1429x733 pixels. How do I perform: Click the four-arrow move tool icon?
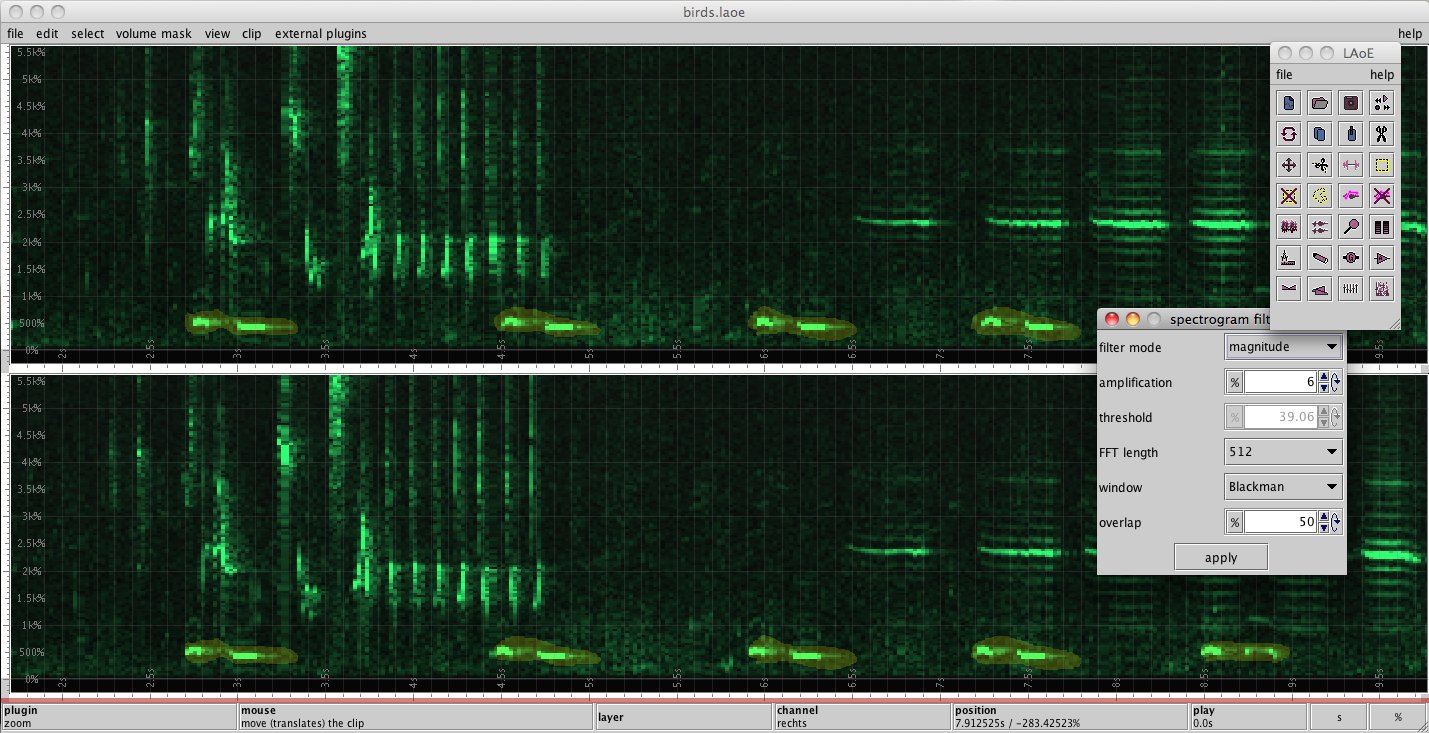point(1289,165)
